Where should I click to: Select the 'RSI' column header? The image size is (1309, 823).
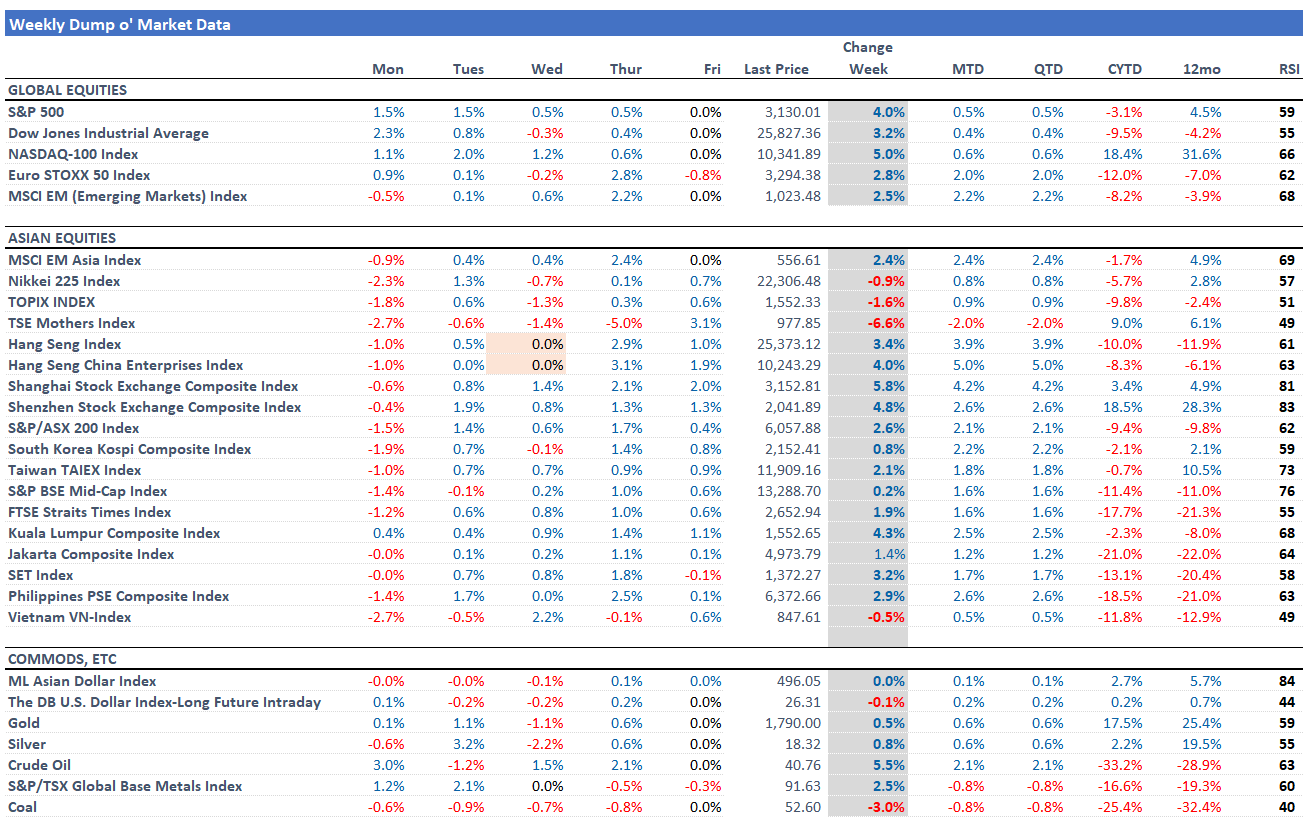pos(1290,69)
